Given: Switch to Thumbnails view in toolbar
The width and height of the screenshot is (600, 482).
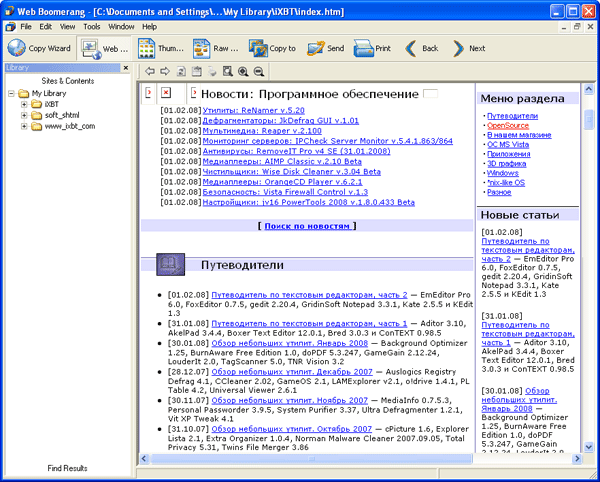Looking at the screenshot, I should click(159, 48).
